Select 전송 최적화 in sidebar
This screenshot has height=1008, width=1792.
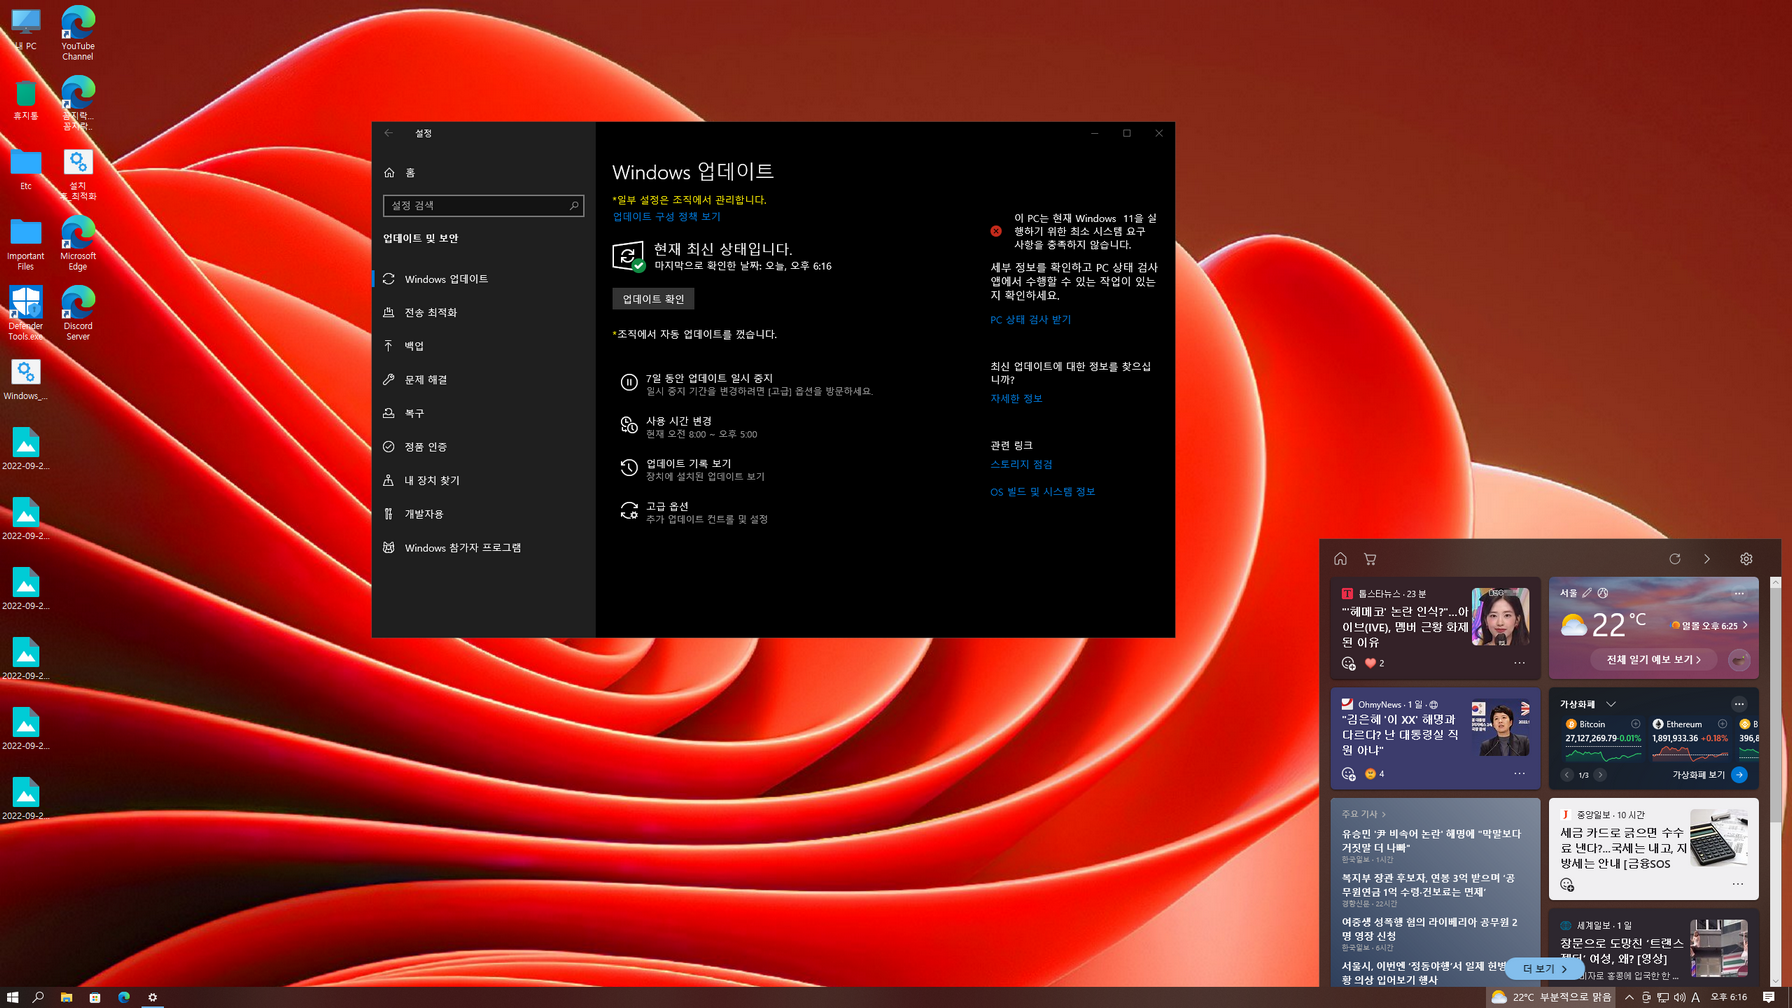point(484,313)
